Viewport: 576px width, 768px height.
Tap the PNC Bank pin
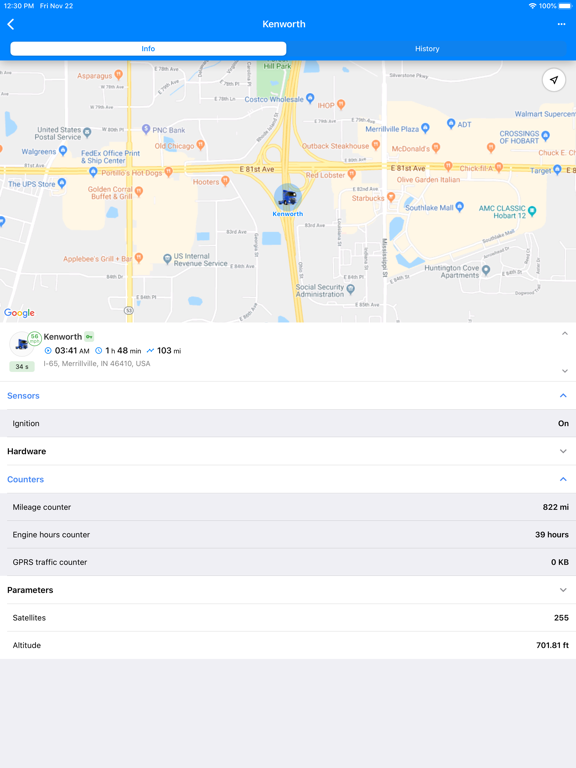146,129
